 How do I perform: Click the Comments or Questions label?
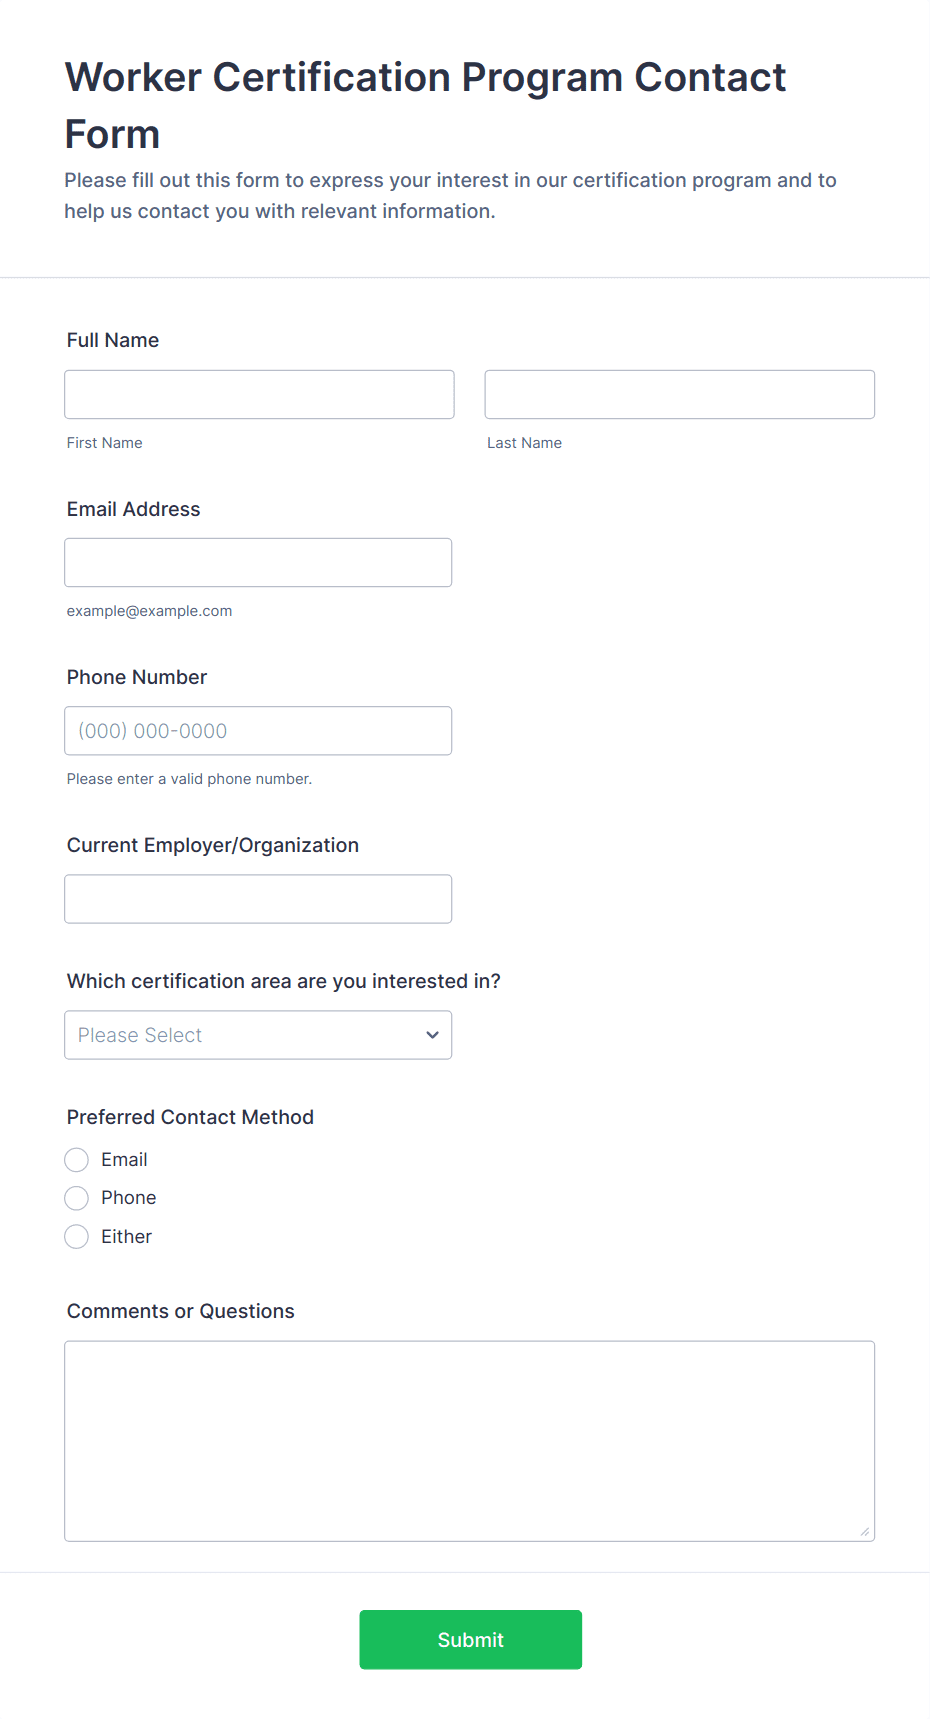[x=181, y=1311]
